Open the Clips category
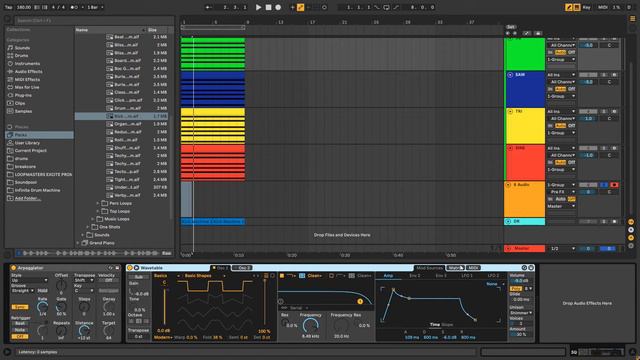 20,103
